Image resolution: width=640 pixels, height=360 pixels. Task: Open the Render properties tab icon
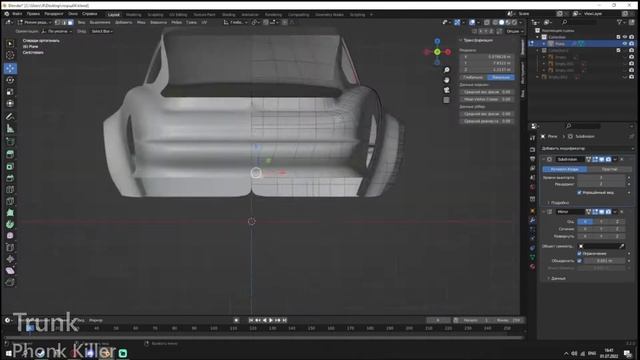click(532, 149)
